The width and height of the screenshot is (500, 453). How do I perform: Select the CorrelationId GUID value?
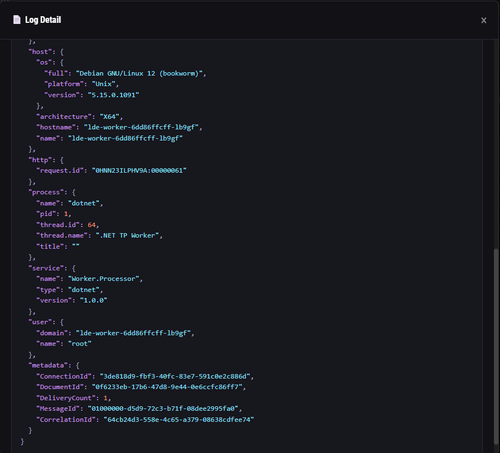coord(179,420)
